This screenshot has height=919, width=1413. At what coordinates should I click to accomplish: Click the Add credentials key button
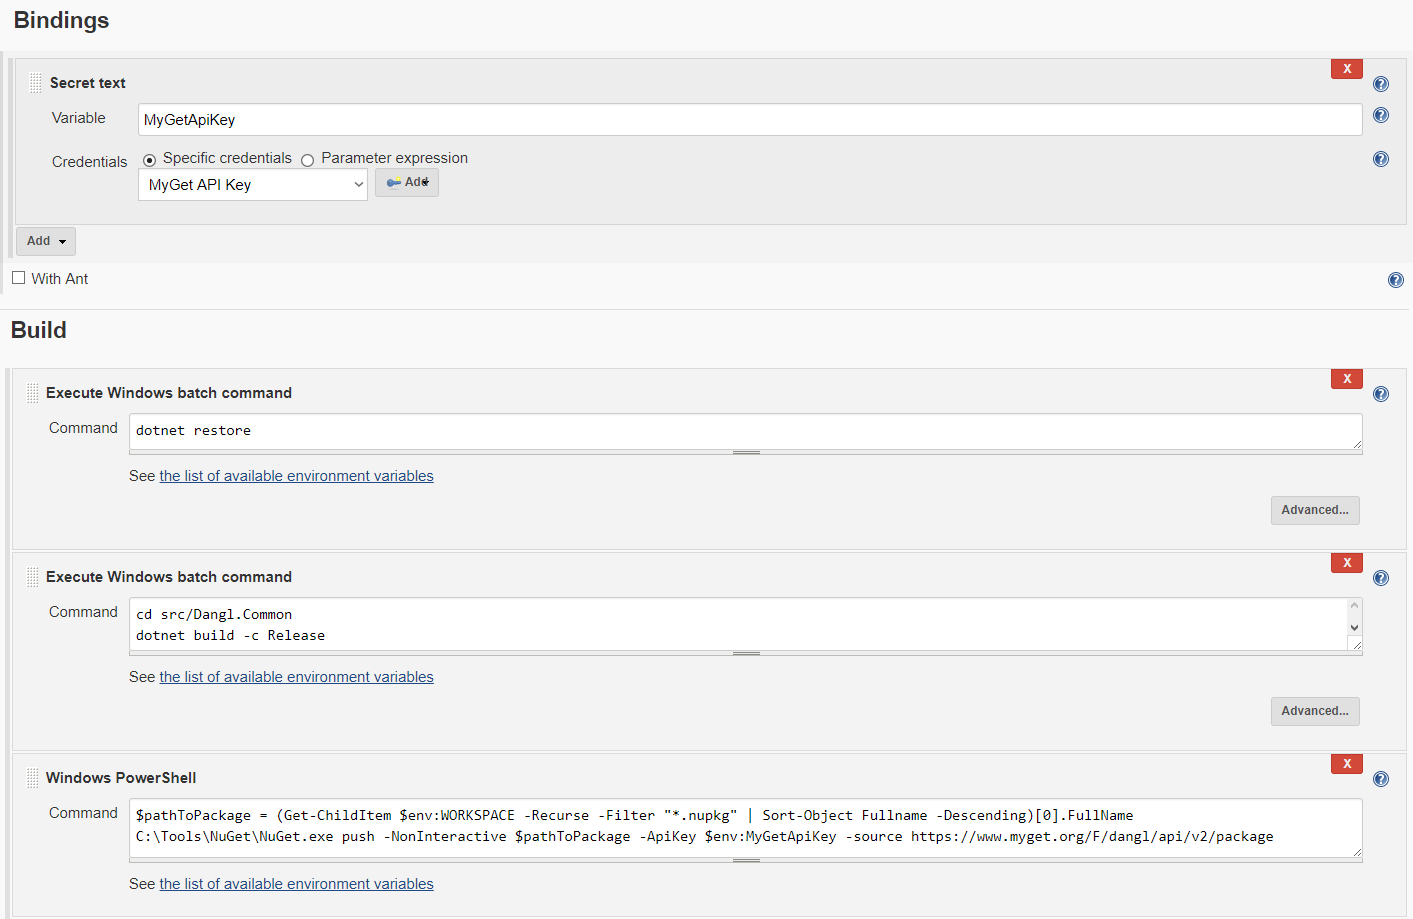click(x=407, y=182)
